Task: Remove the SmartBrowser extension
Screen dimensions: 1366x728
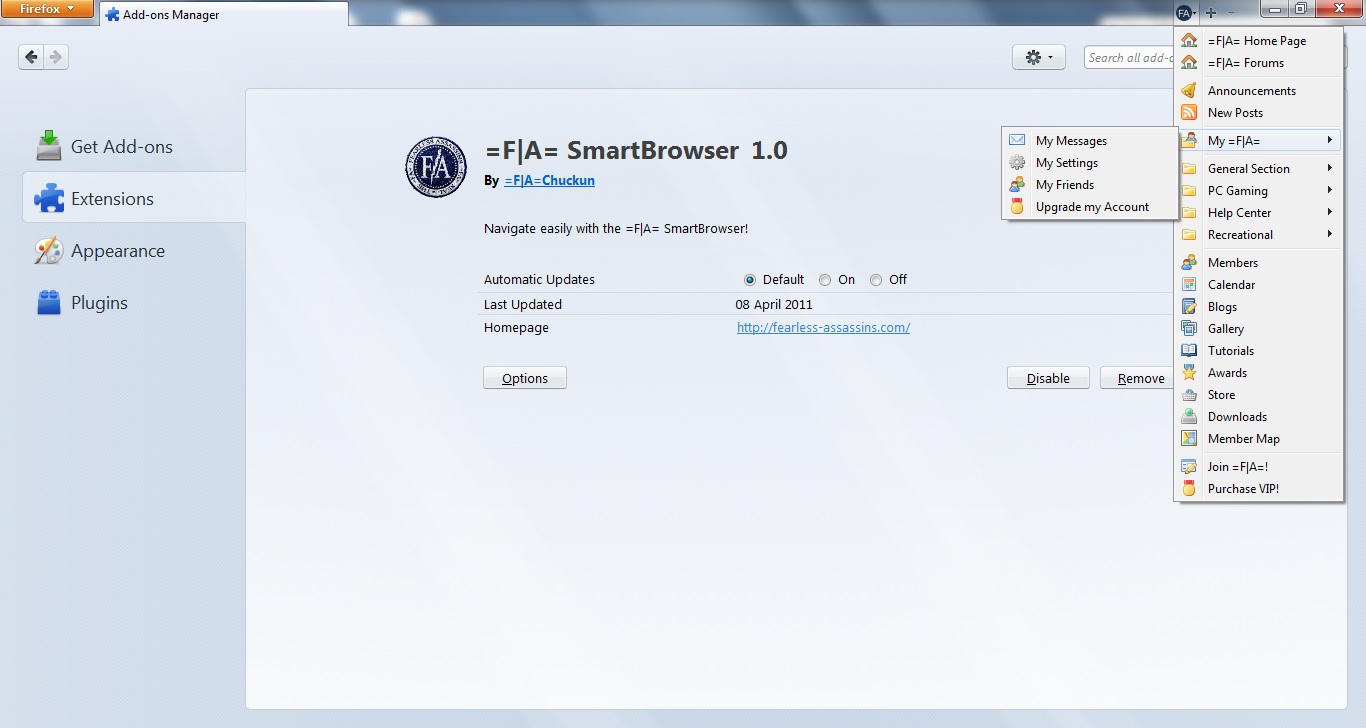Action: pos(1138,378)
